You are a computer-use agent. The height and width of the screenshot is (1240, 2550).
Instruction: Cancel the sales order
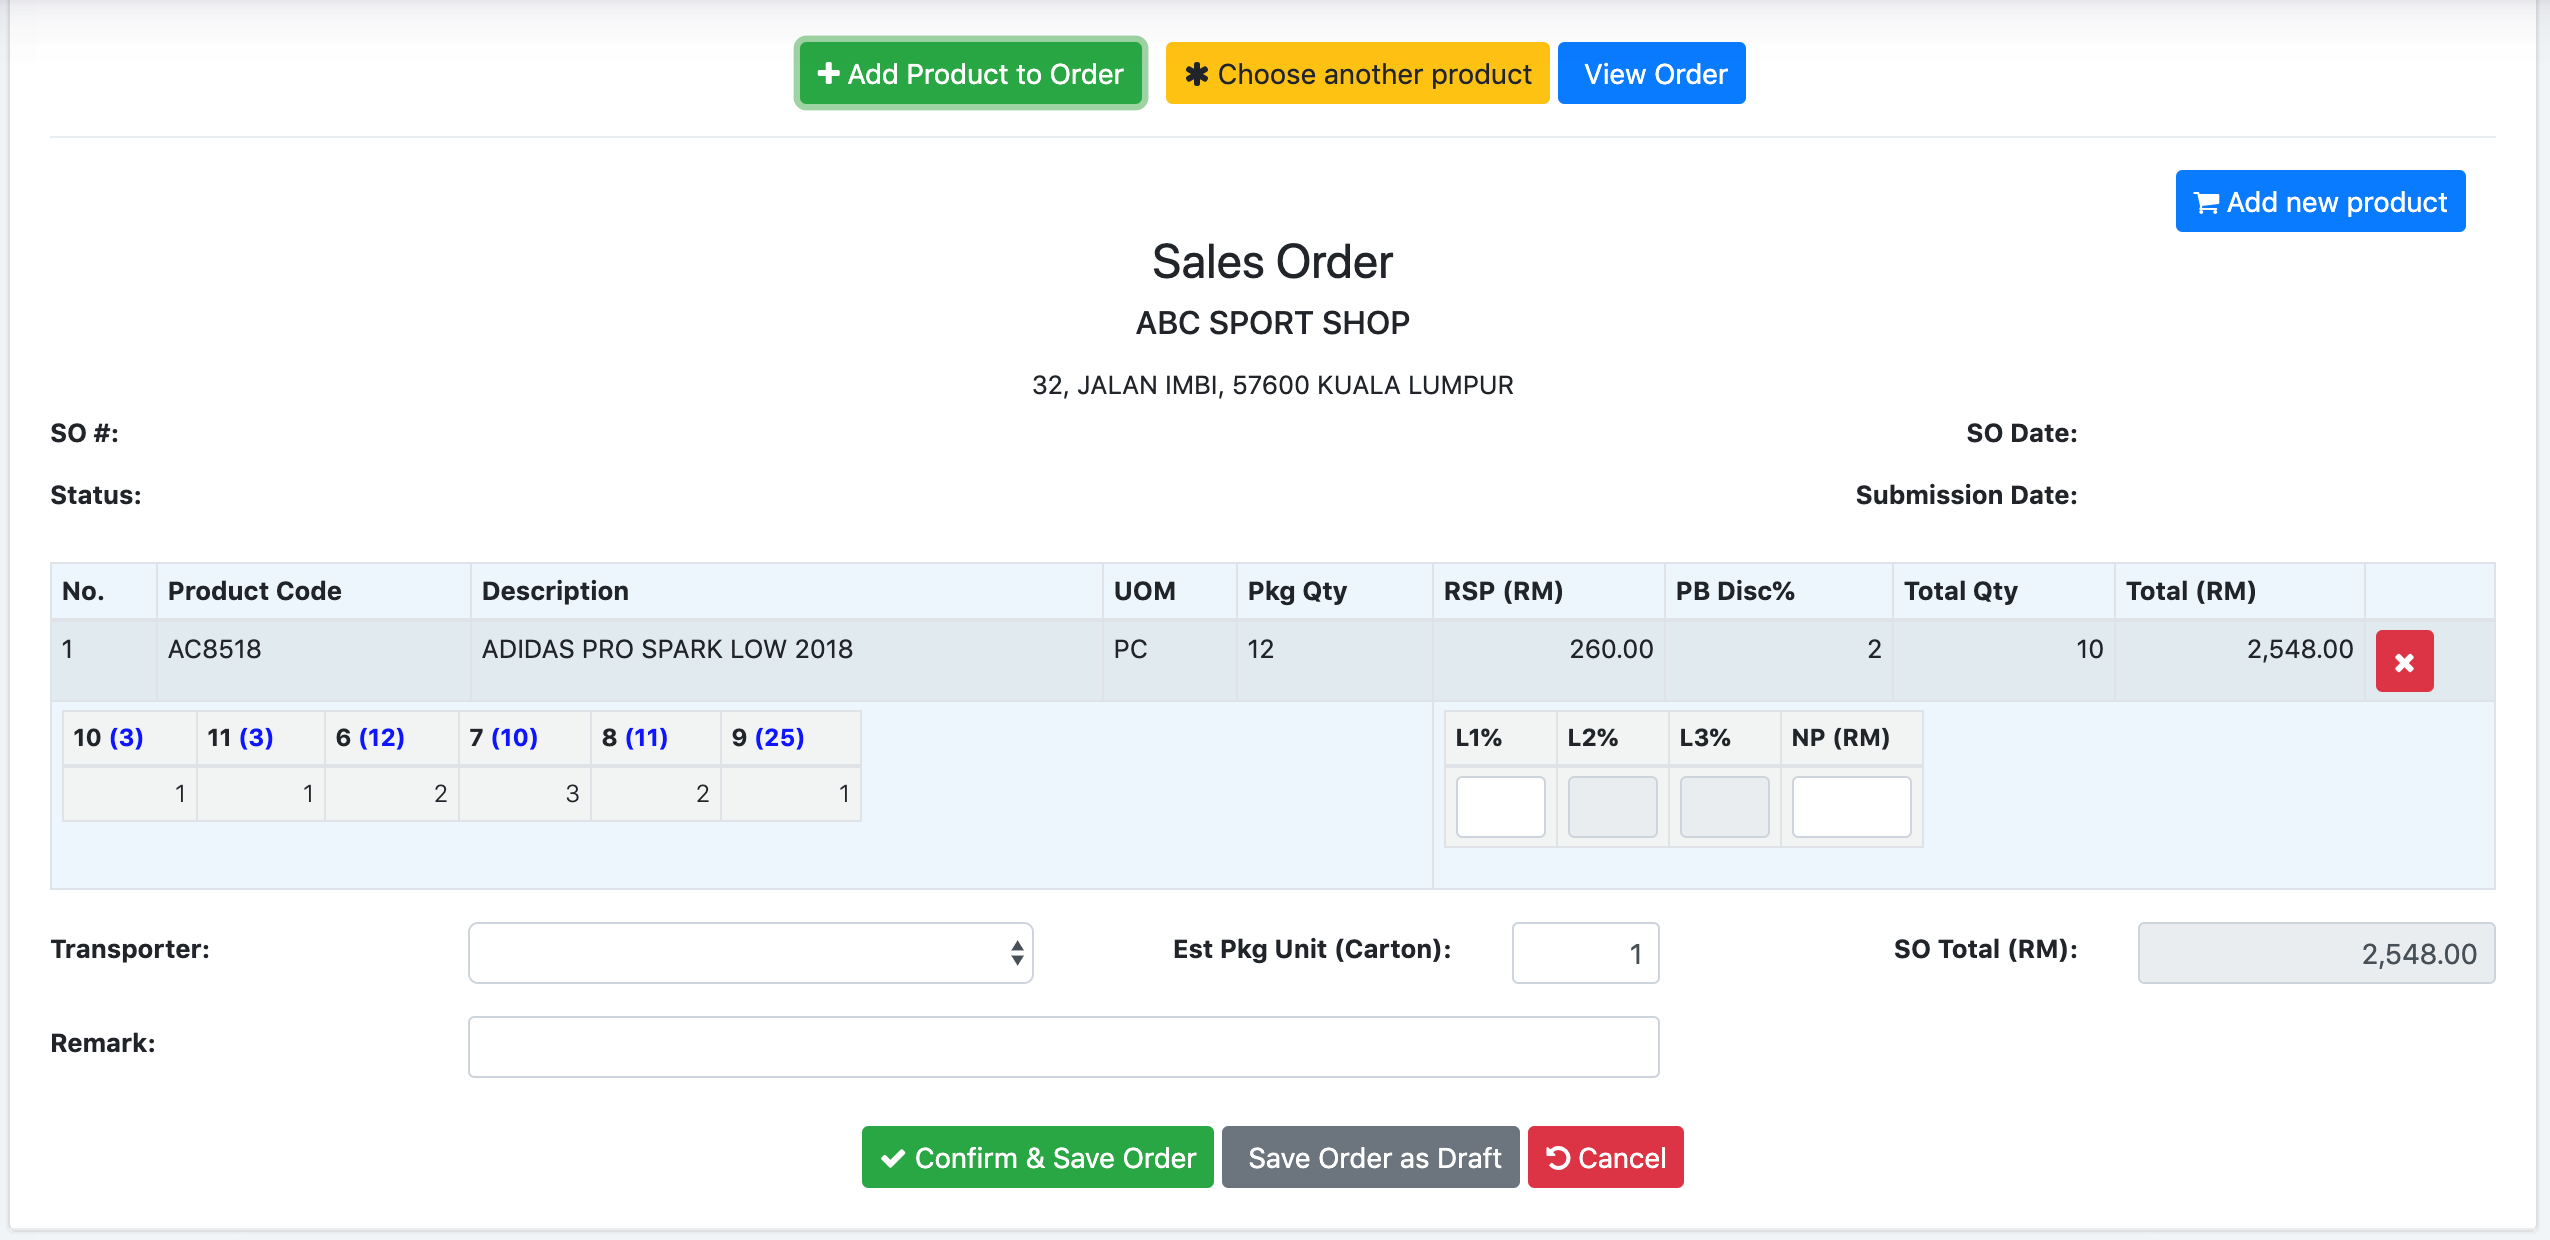pyautogui.click(x=1605, y=1158)
